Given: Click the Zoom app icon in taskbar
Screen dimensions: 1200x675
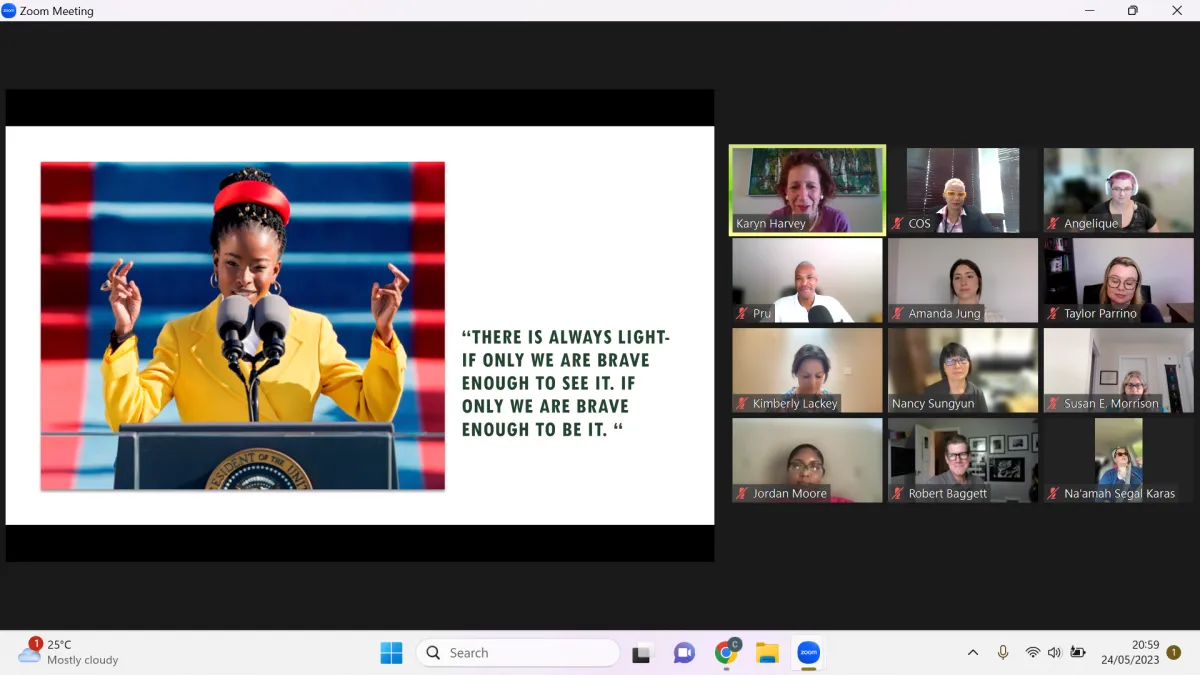Looking at the screenshot, I should click(x=808, y=653).
